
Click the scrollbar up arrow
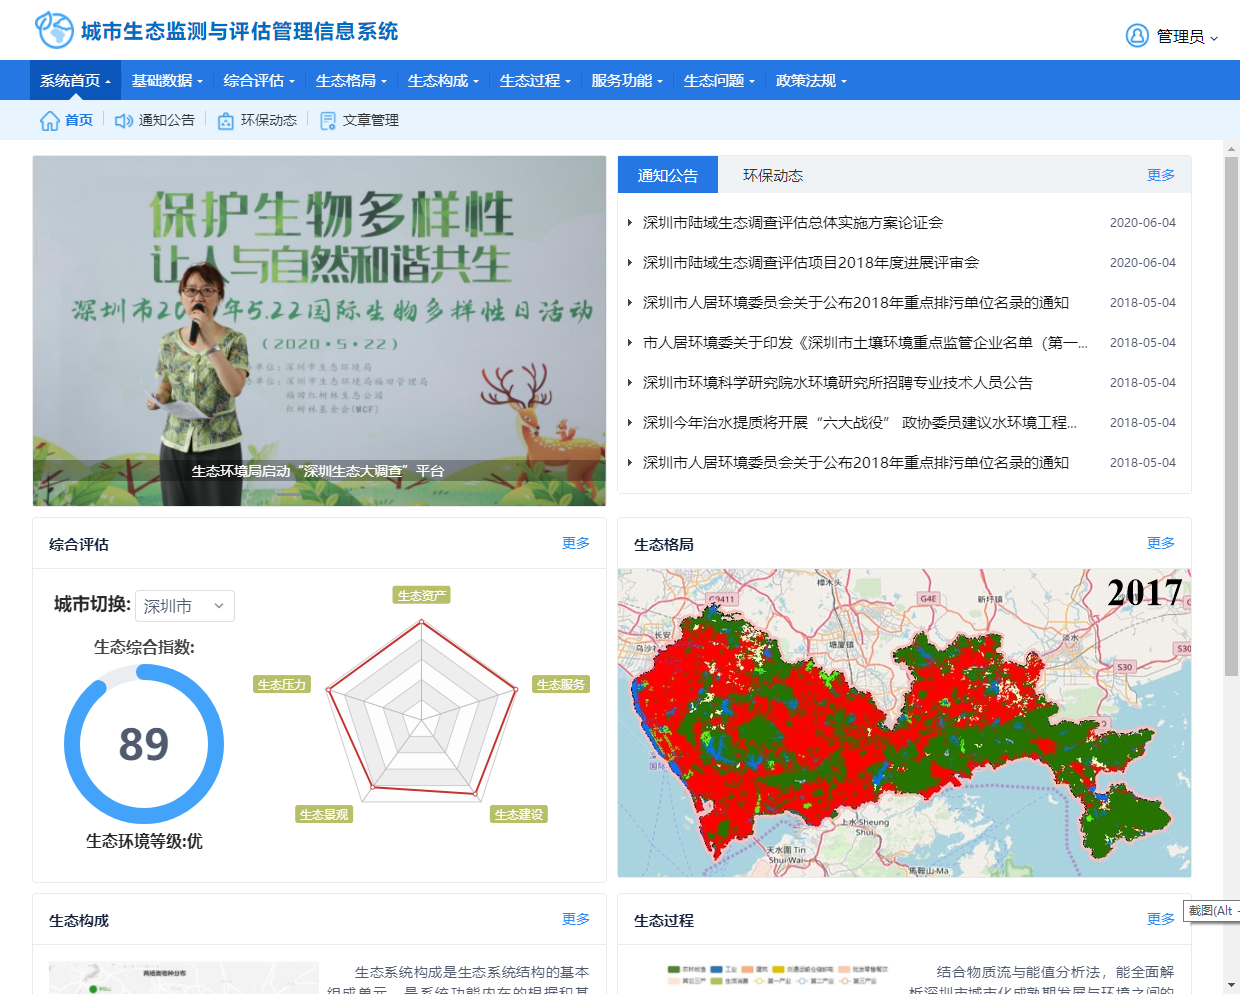1231,149
